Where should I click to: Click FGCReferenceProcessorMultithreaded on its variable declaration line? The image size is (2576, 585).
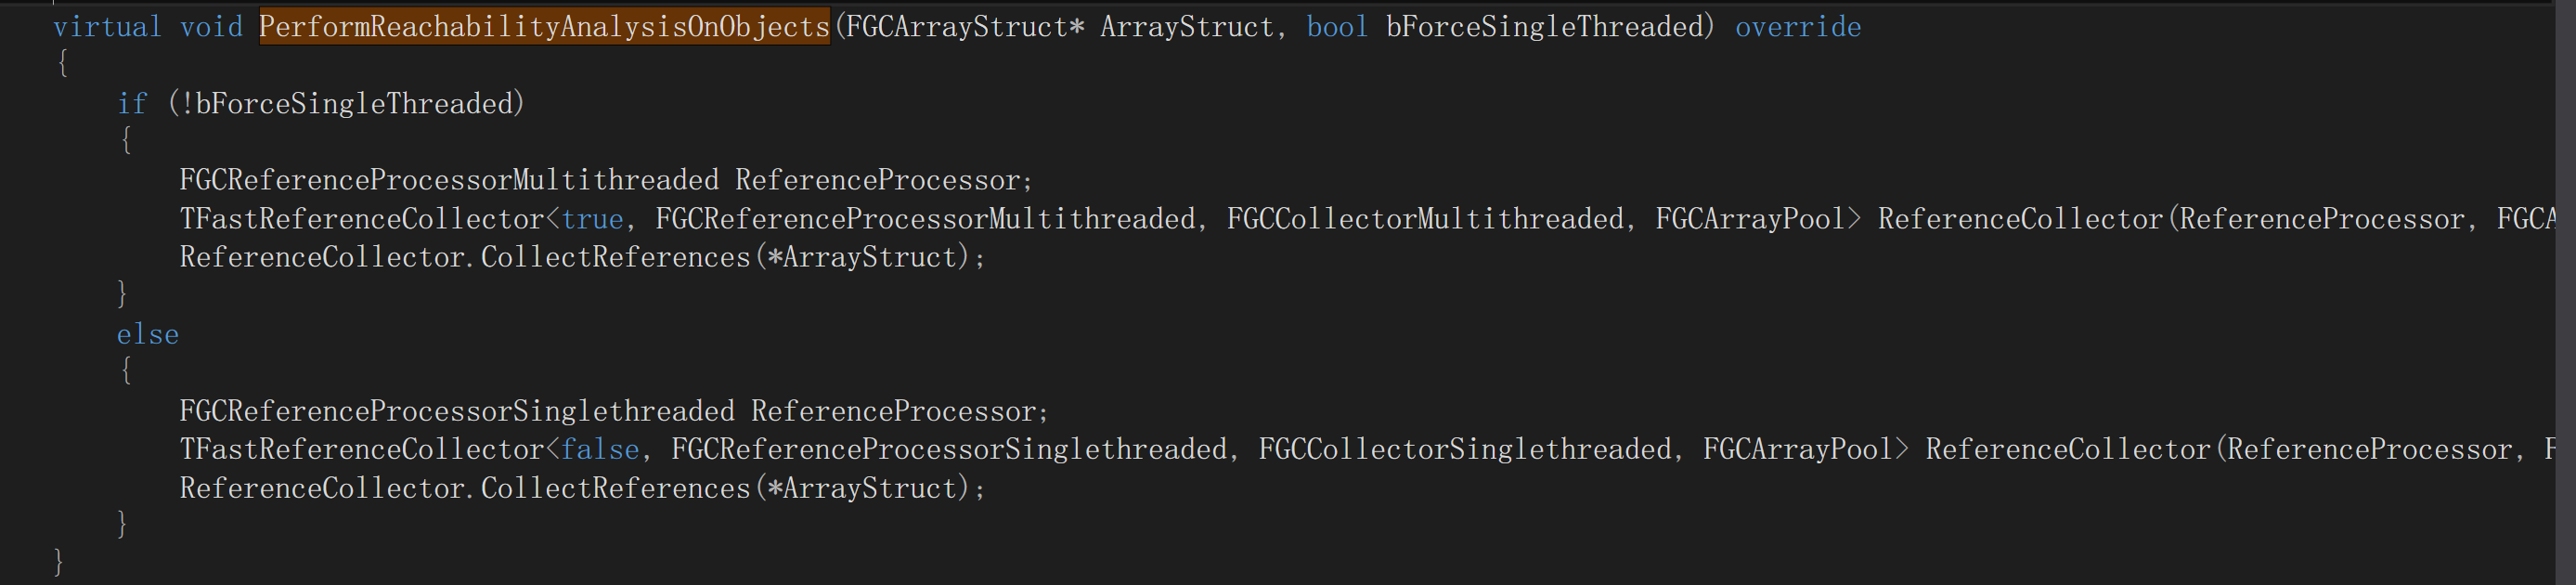(x=449, y=181)
